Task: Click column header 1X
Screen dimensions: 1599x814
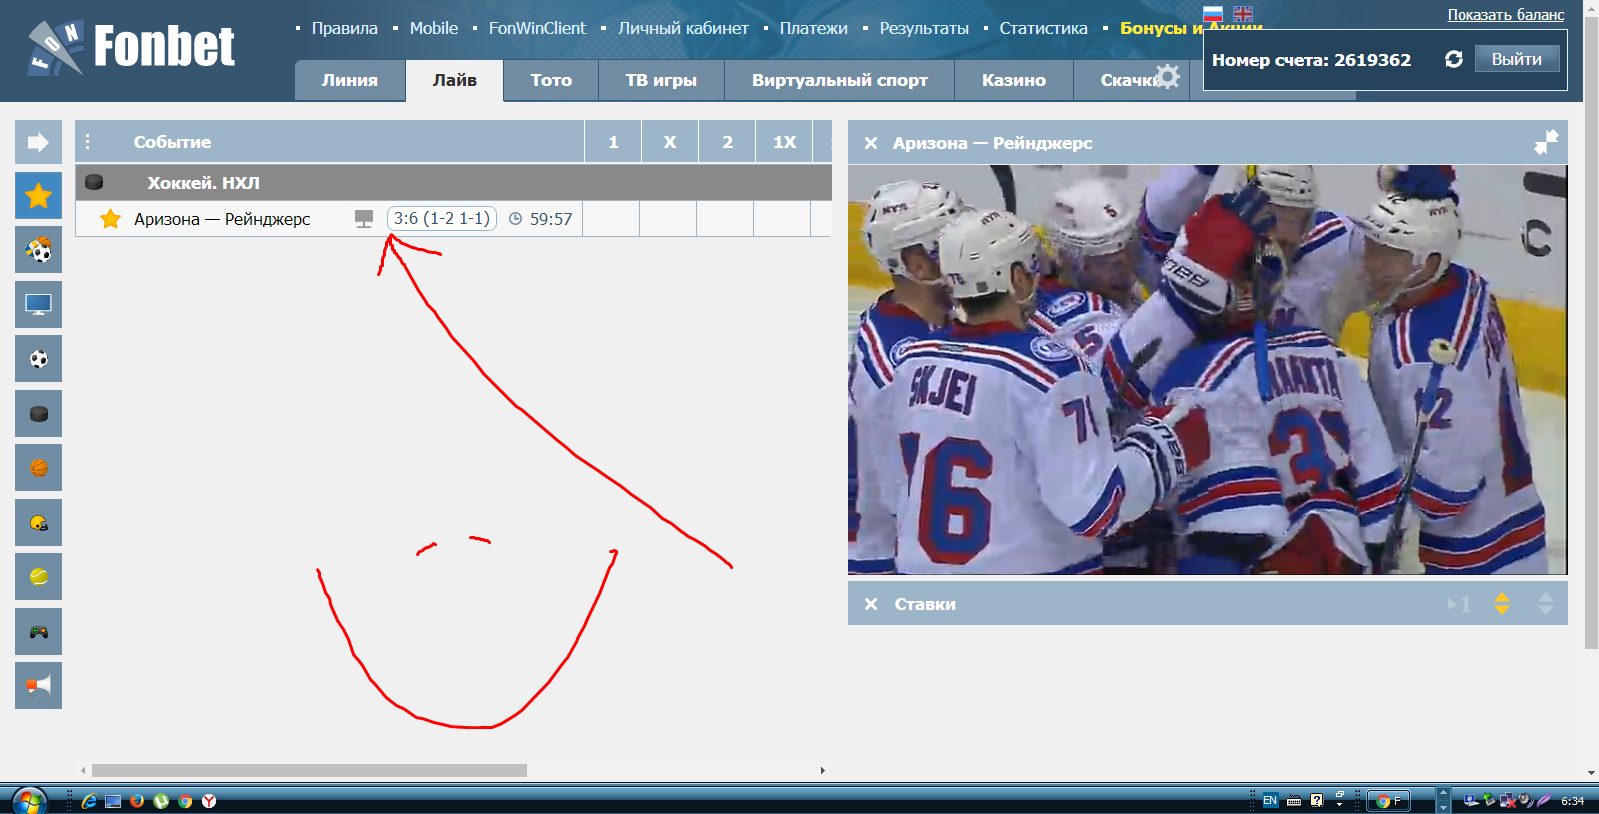Action: [784, 142]
